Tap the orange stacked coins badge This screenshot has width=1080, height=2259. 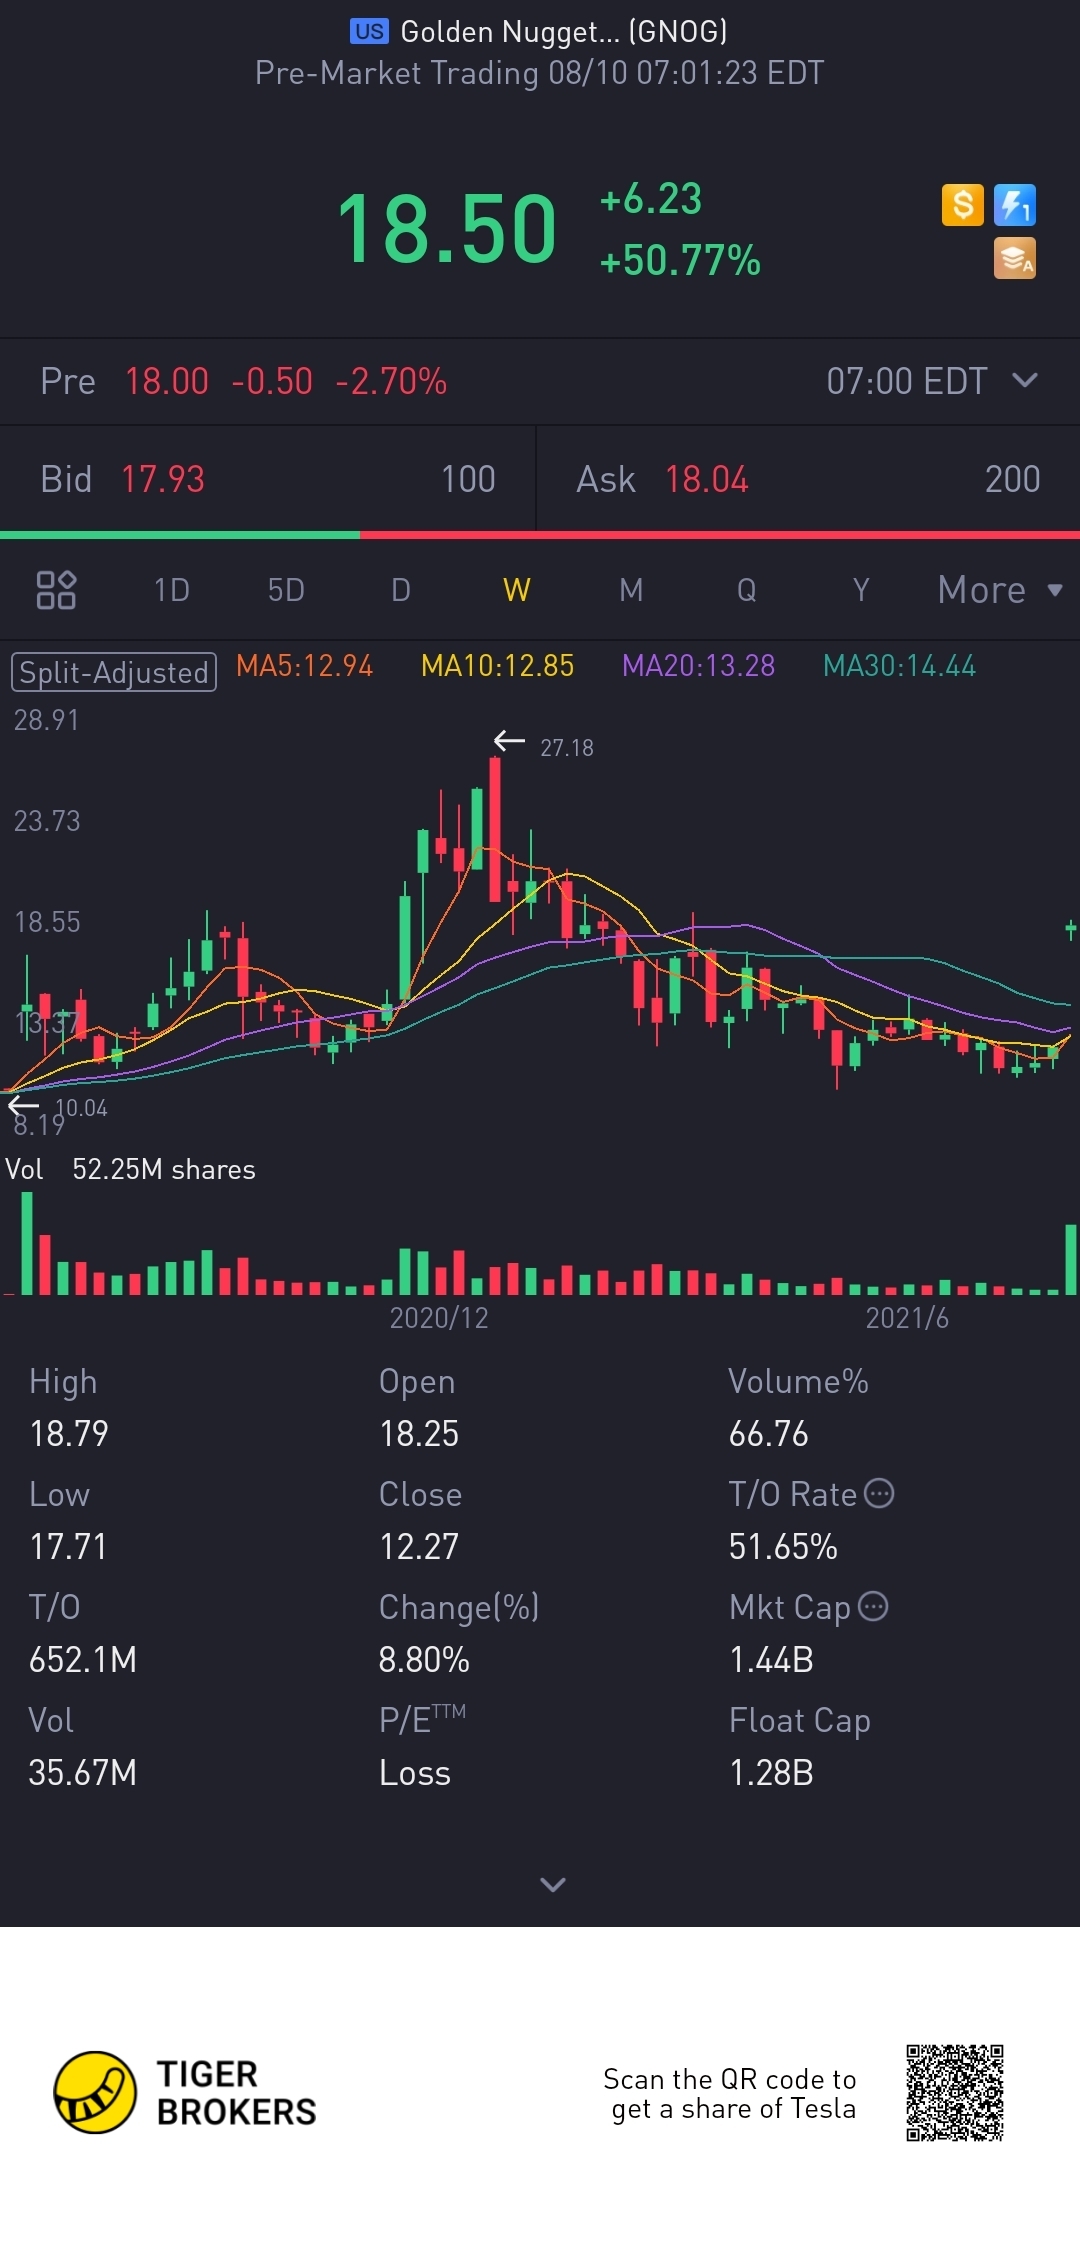[1015, 258]
